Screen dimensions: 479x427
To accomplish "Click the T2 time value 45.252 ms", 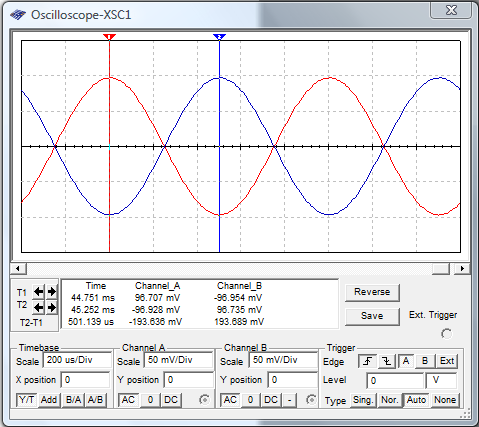I will click(x=93, y=310).
